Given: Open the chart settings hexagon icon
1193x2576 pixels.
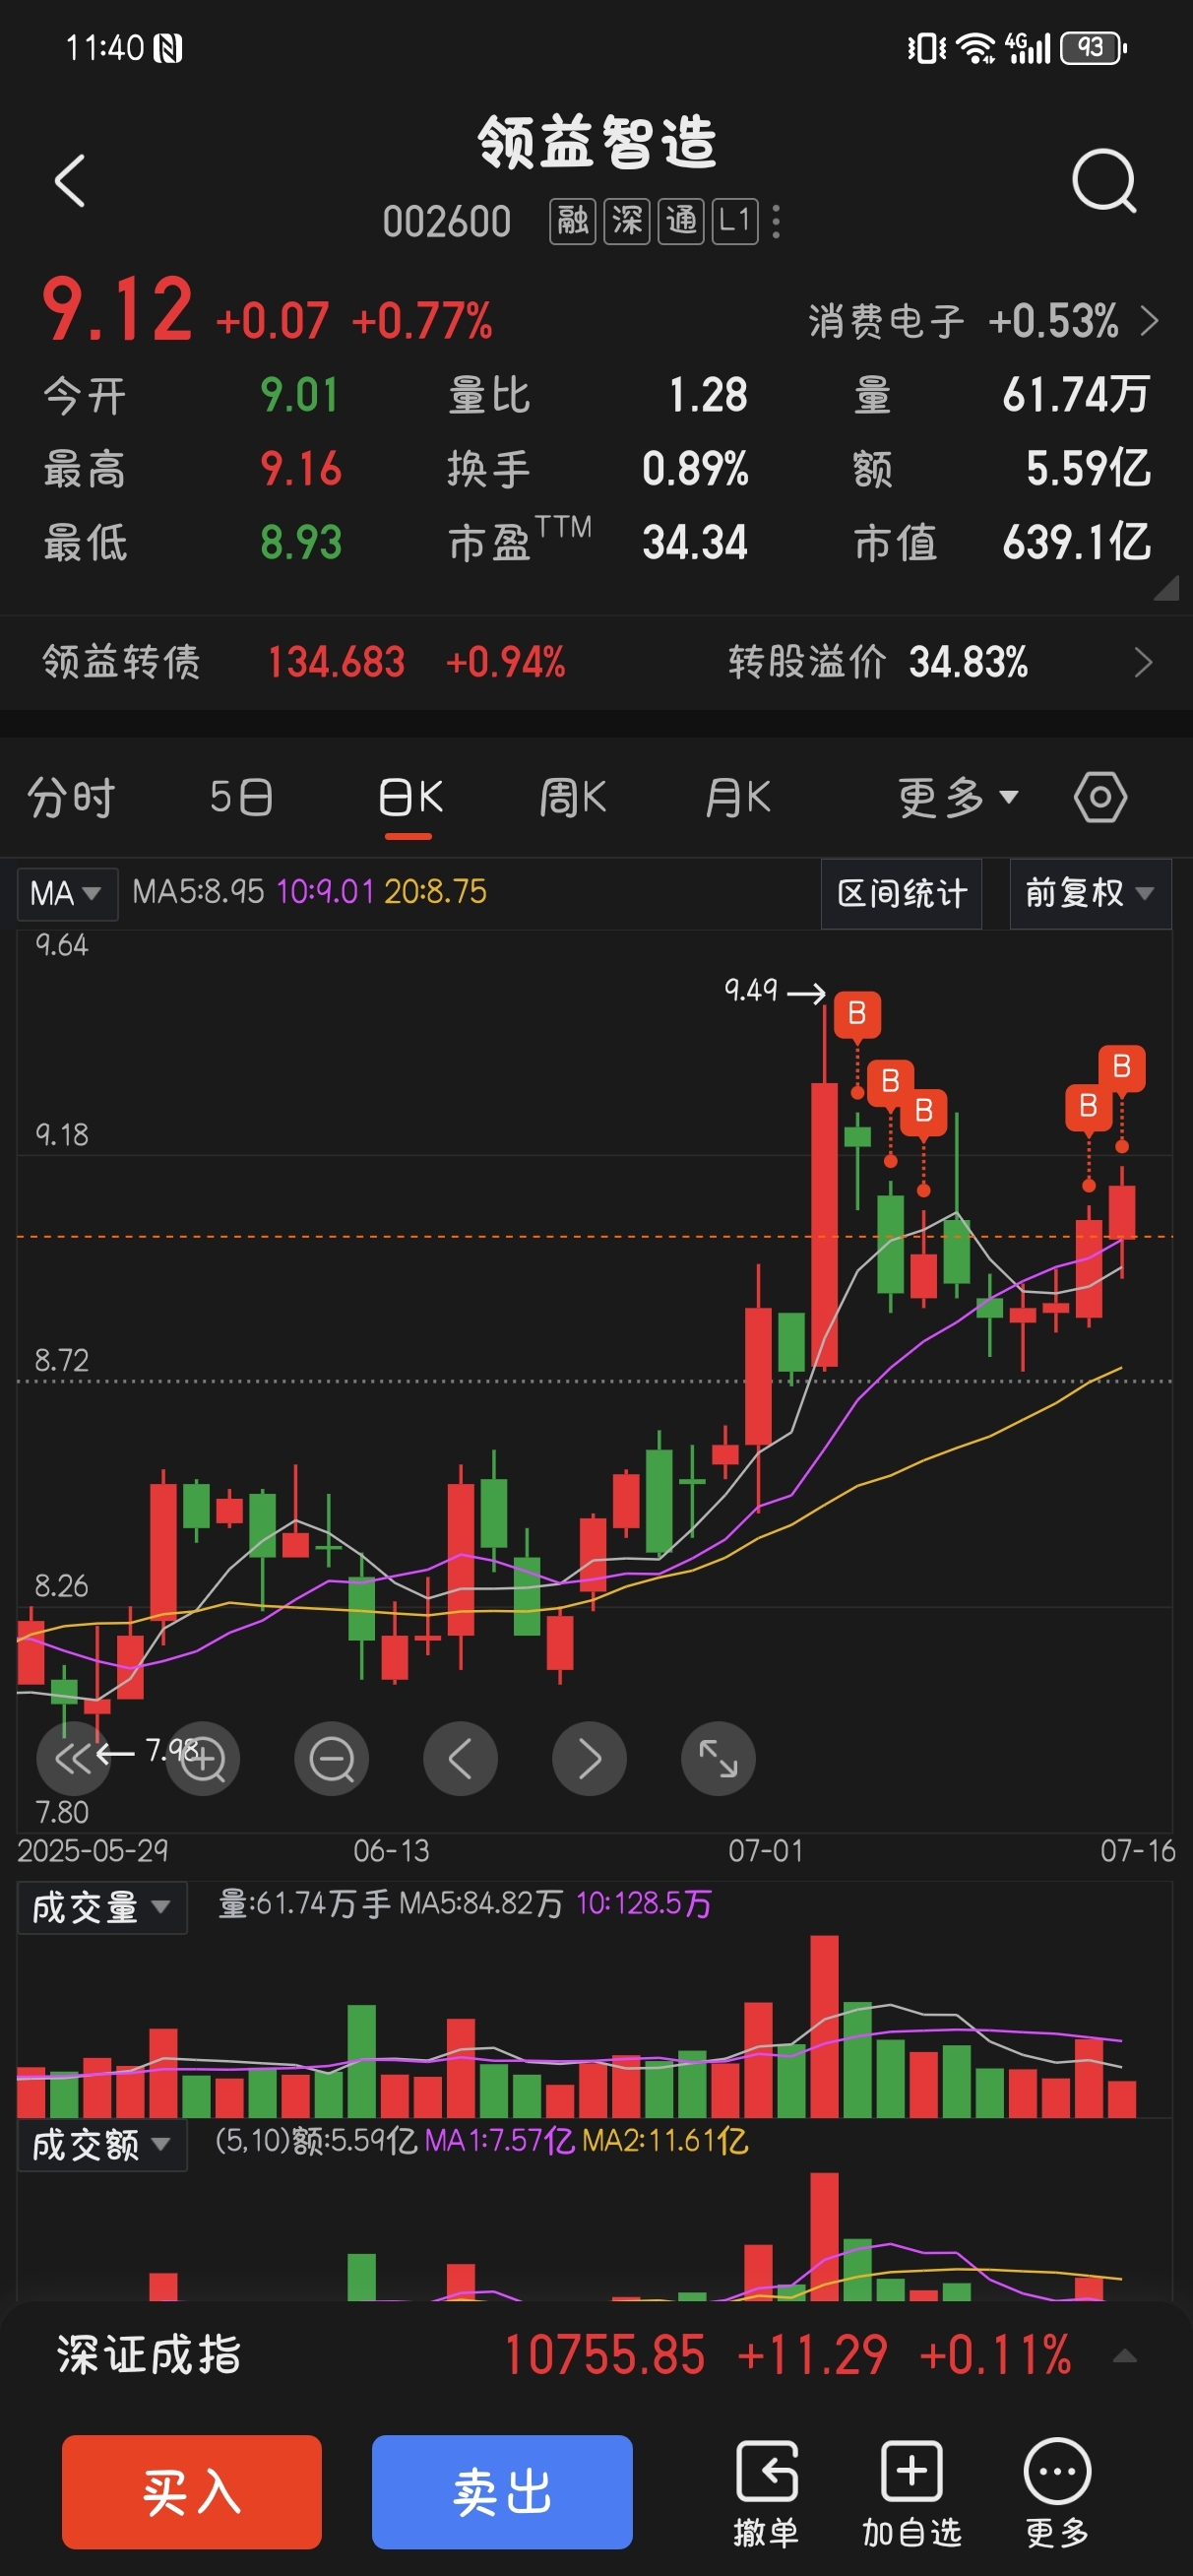Looking at the screenshot, I should click(1100, 797).
